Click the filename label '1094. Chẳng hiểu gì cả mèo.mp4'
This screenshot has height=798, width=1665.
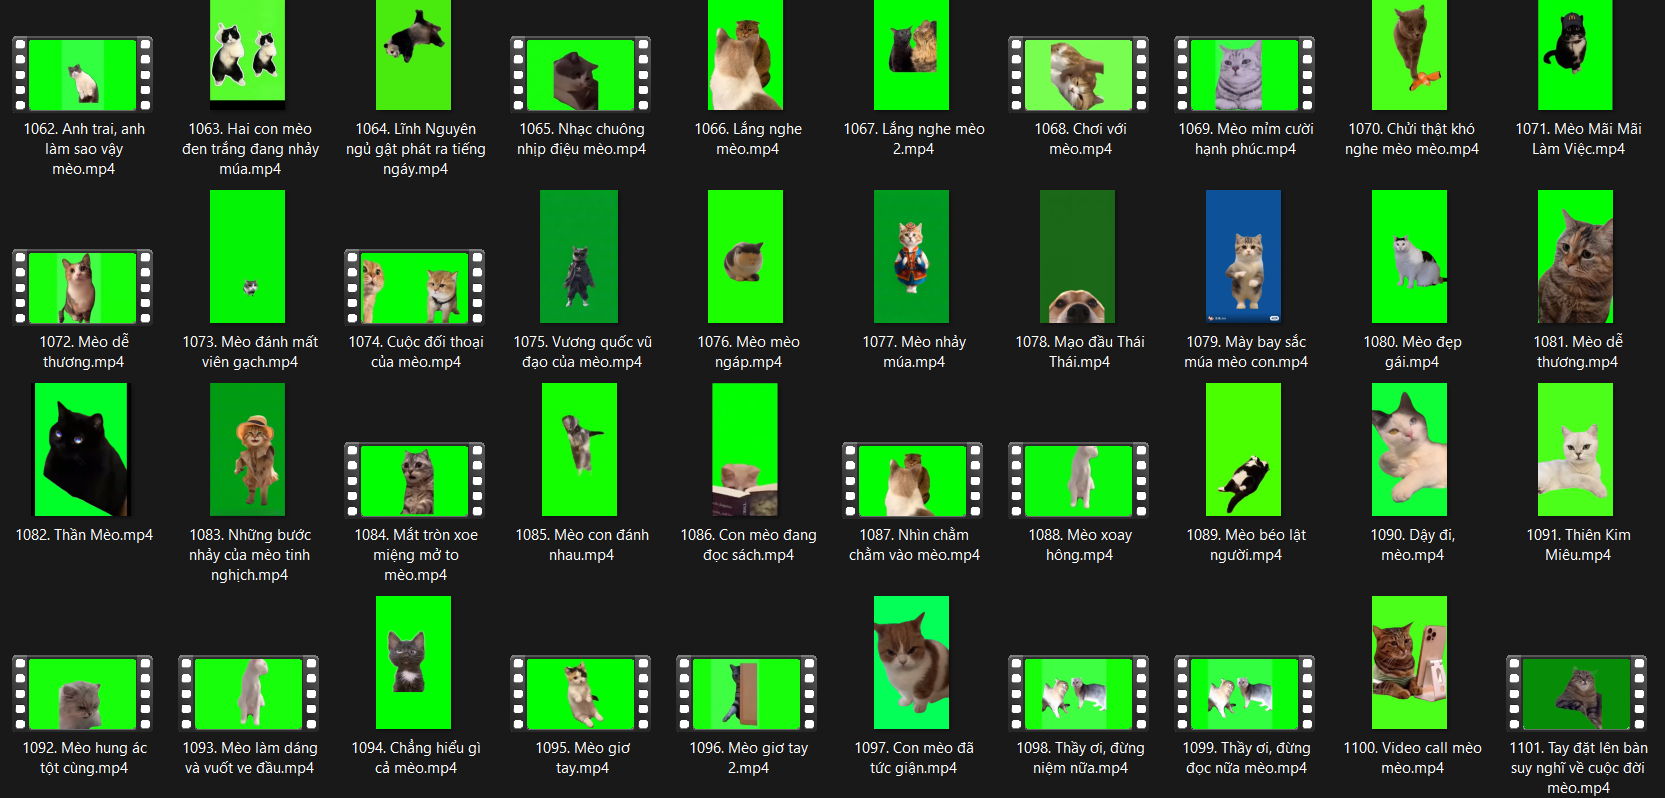click(415, 758)
